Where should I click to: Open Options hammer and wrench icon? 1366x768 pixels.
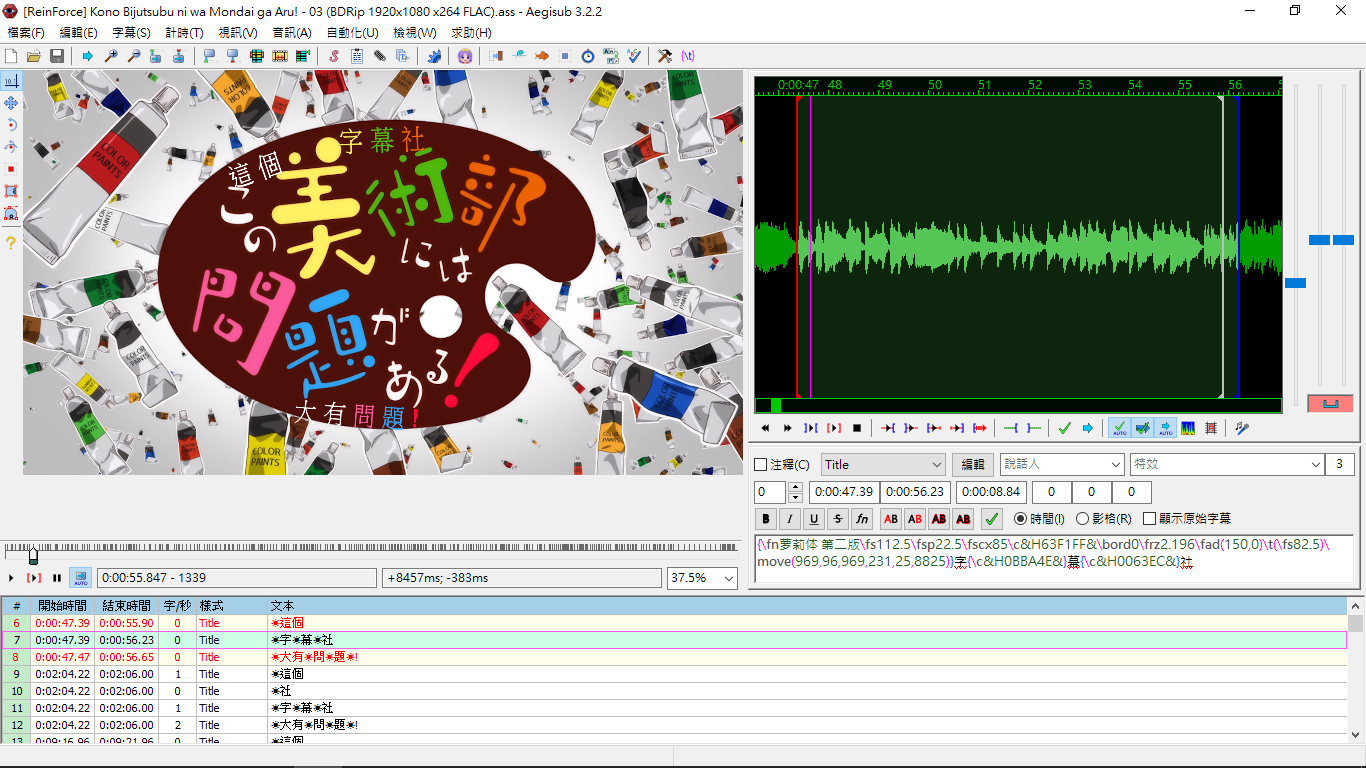[665, 56]
